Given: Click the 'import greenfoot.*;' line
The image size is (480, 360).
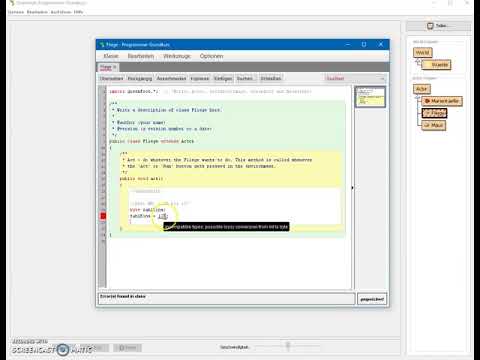Looking at the screenshot, I should 134,91.
